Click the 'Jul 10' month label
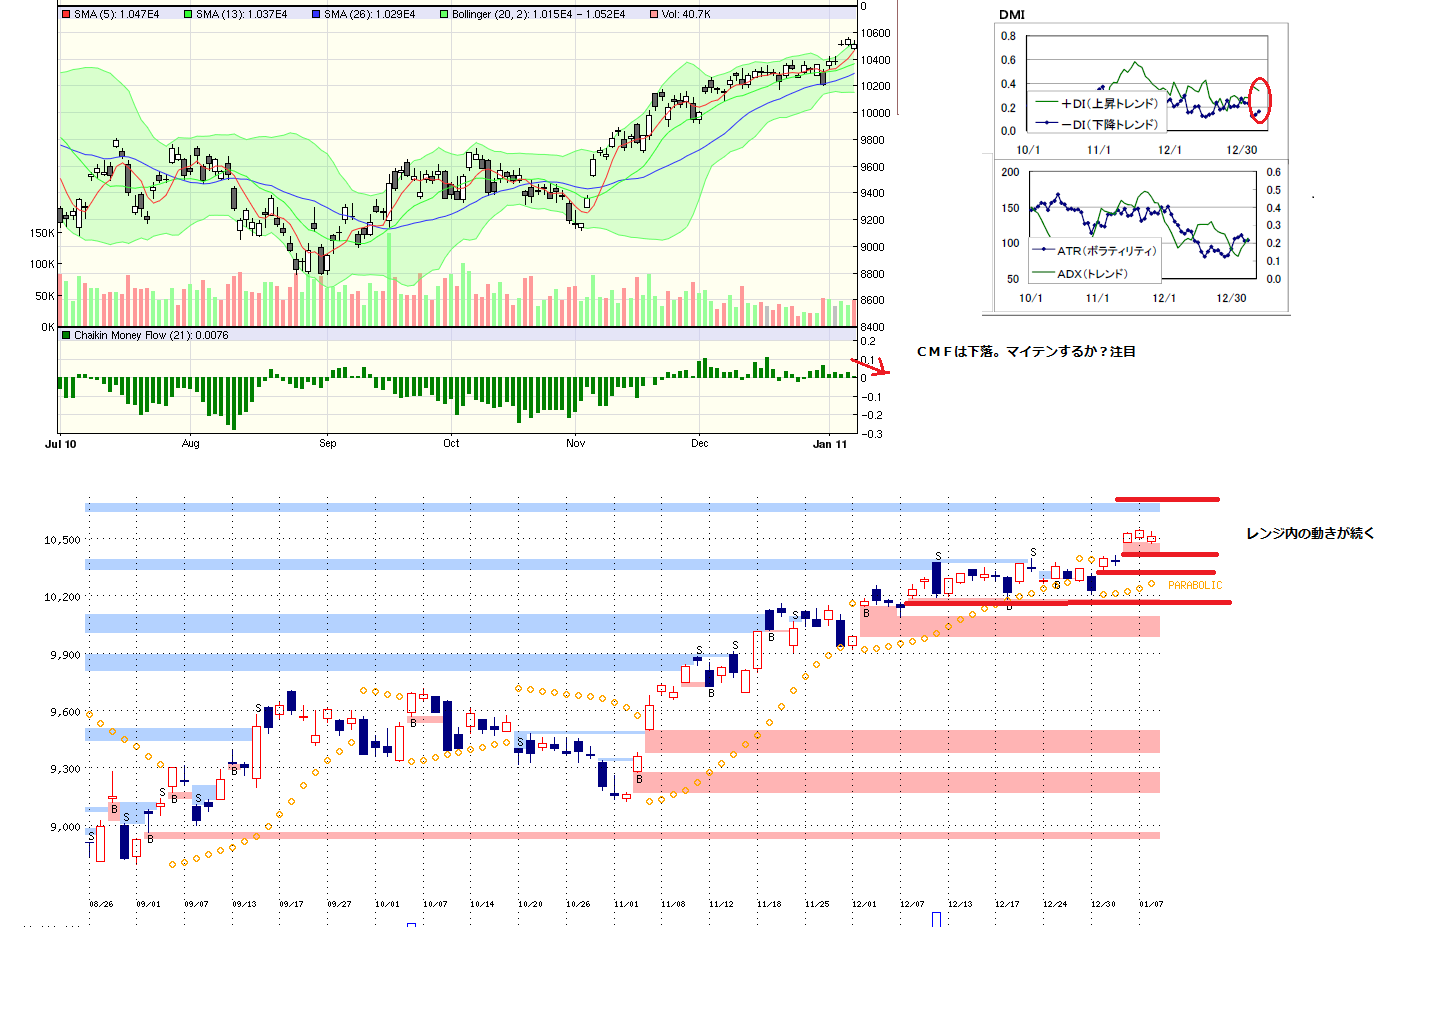 coord(61,443)
